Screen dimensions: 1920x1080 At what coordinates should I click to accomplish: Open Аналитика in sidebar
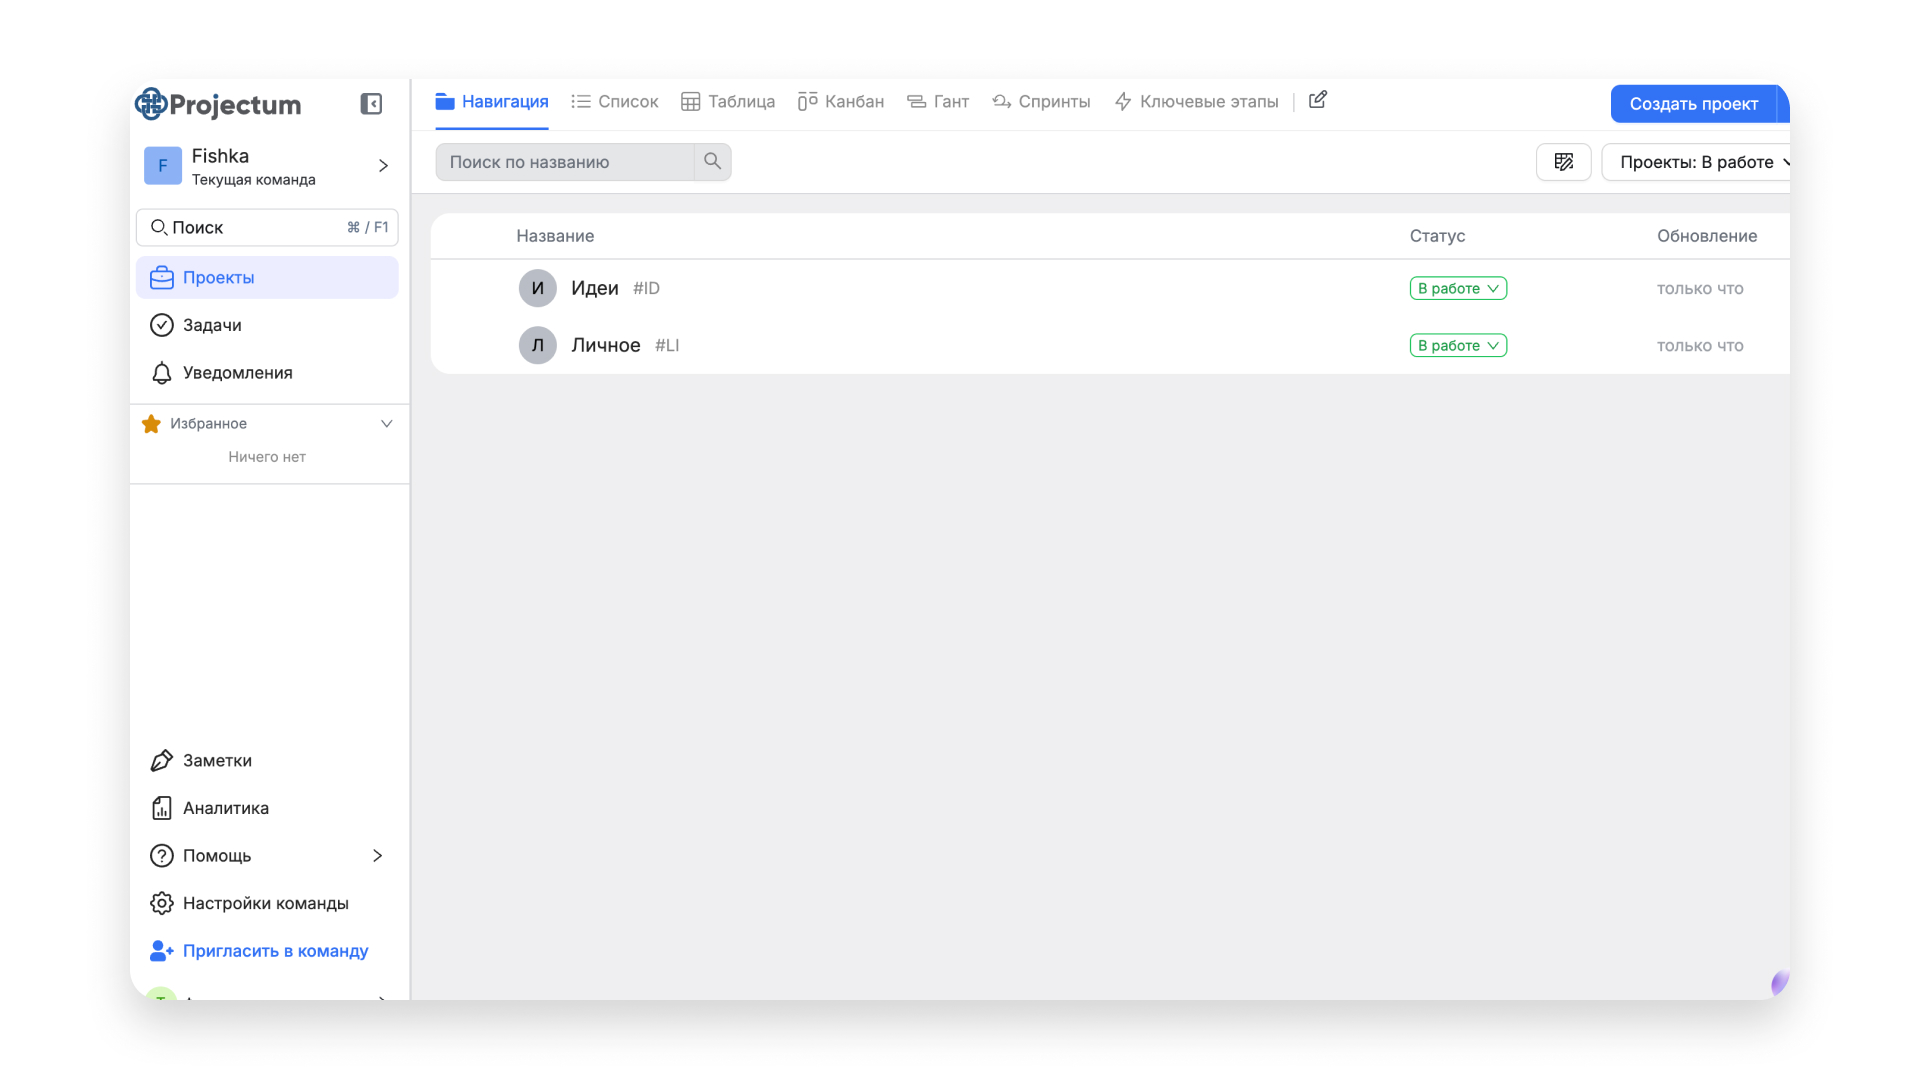pos(225,808)
